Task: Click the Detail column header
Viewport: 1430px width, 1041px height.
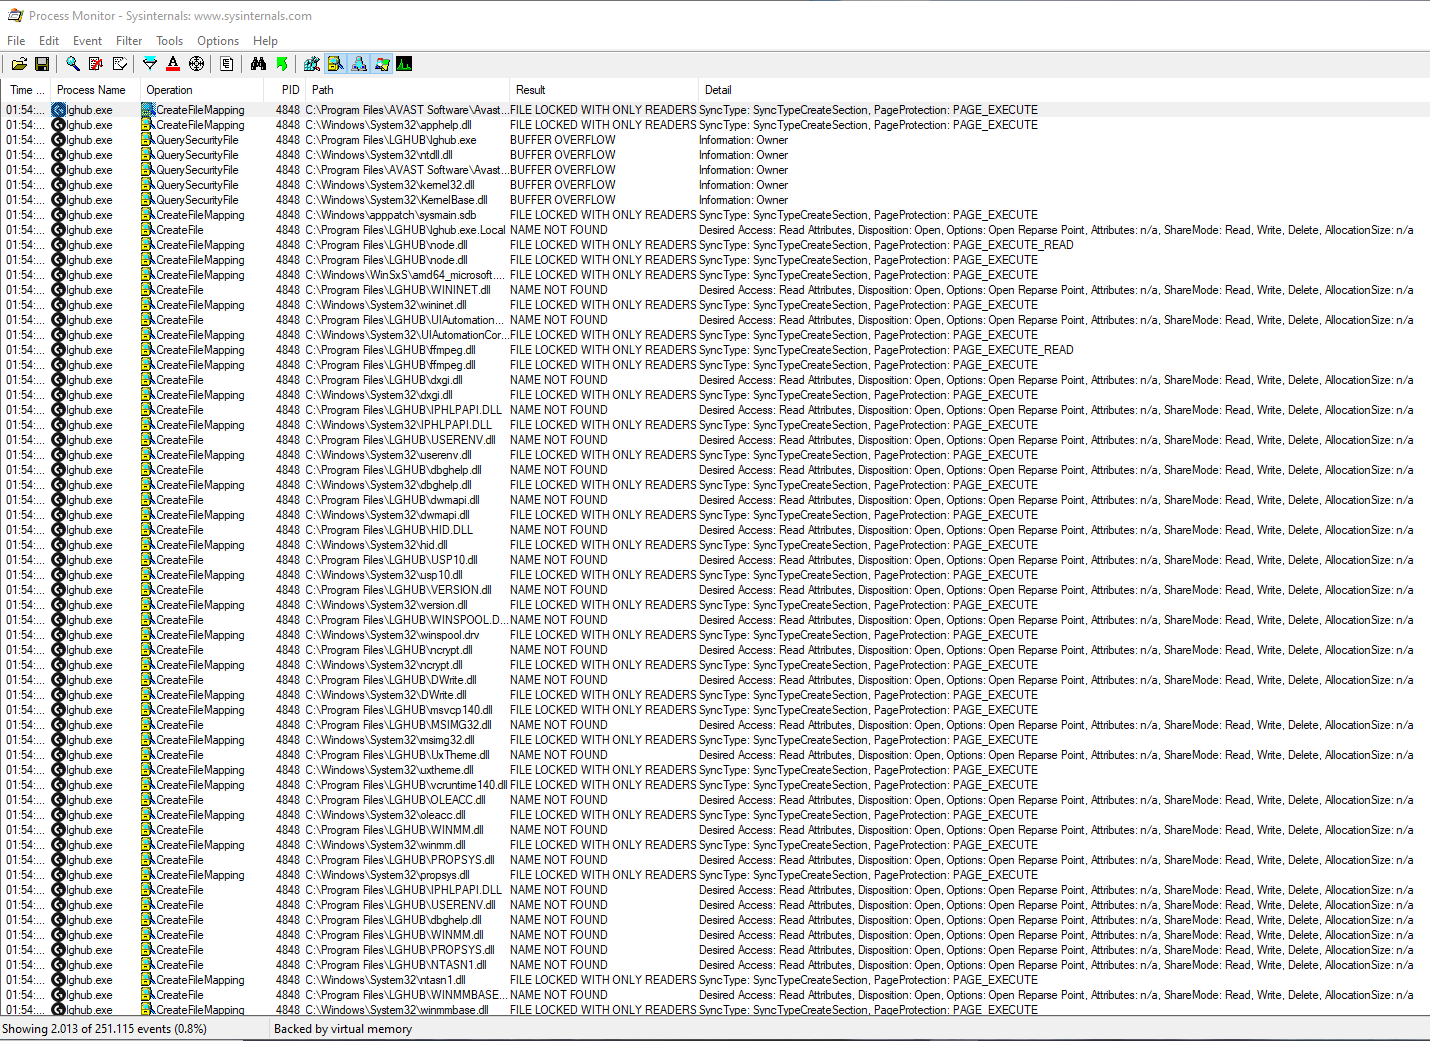Action: tap(1063, 90)
